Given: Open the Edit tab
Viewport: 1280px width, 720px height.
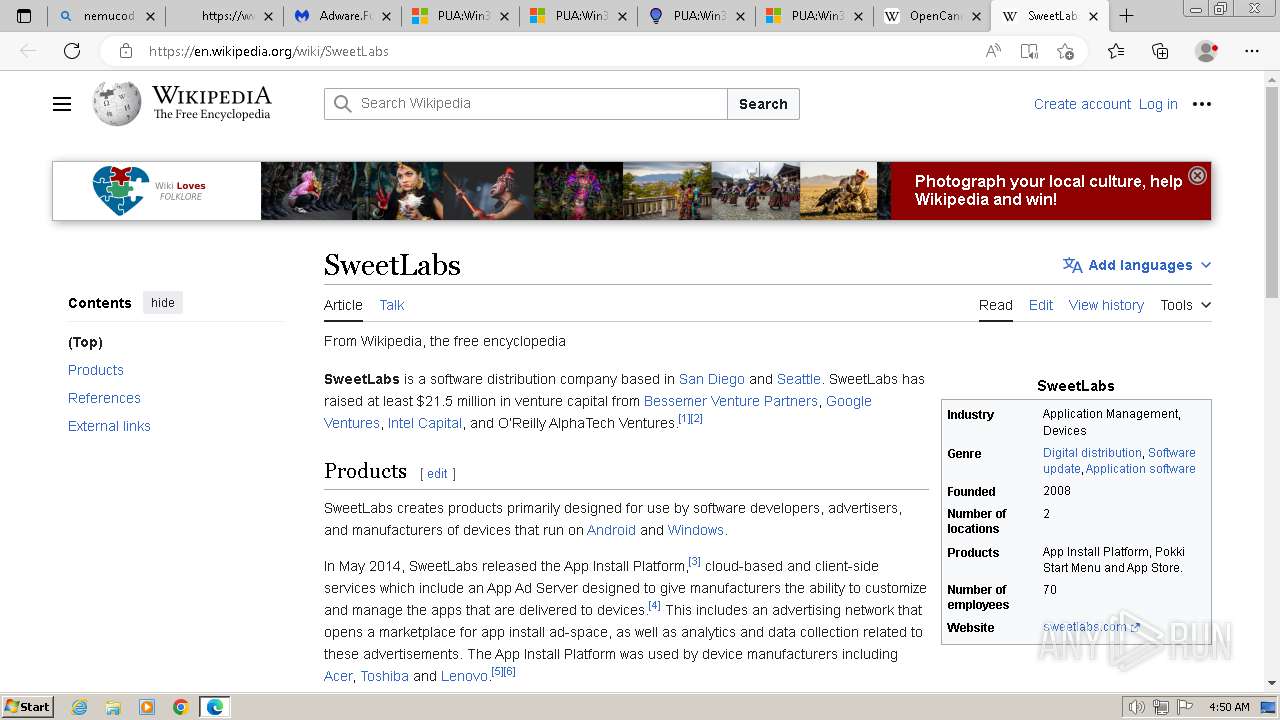Looking at the screenshot, I should (1041, 305).
